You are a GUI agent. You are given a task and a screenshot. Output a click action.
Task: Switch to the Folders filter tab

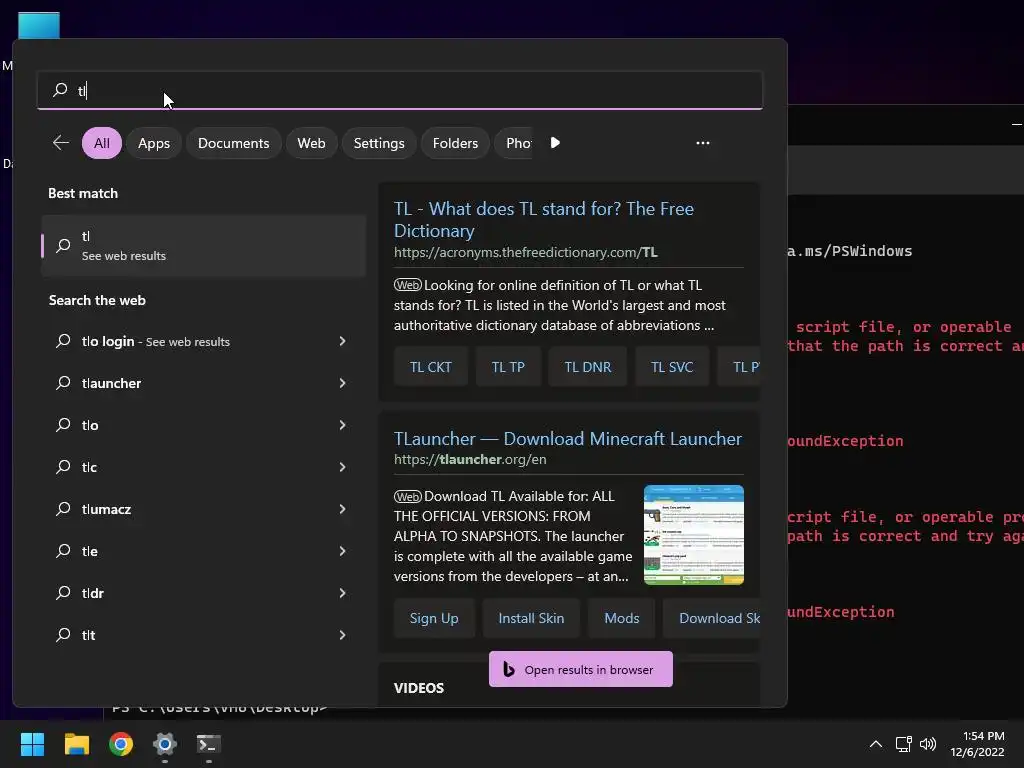[455, 143]
